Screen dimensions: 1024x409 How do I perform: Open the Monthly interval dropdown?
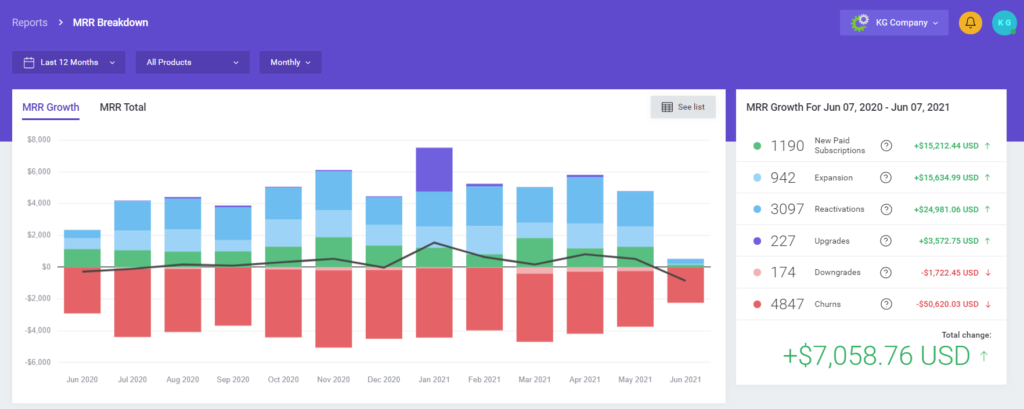(x=290, y=62)
